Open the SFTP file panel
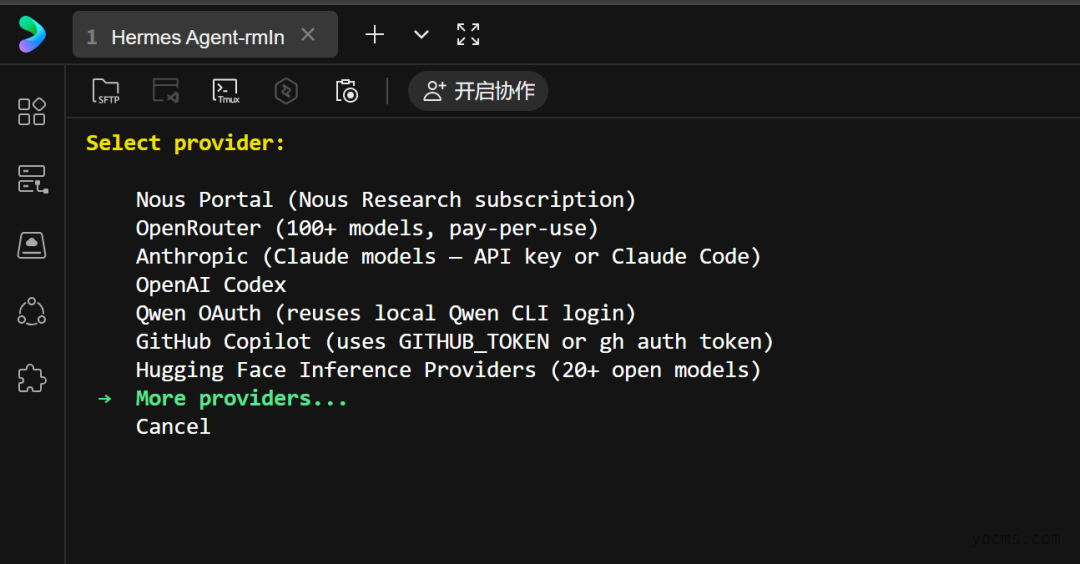 (106, 92)
